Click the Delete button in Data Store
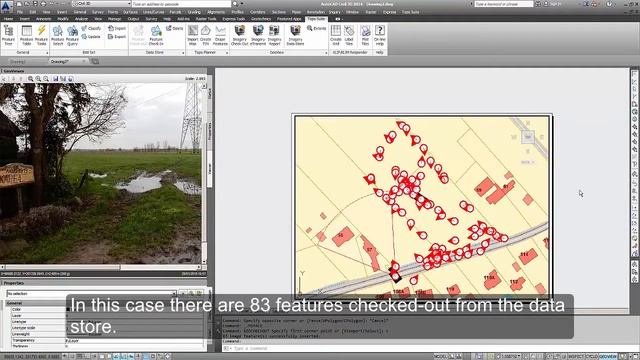The height and width of the screenshot is (360, 640). (175, 28)
